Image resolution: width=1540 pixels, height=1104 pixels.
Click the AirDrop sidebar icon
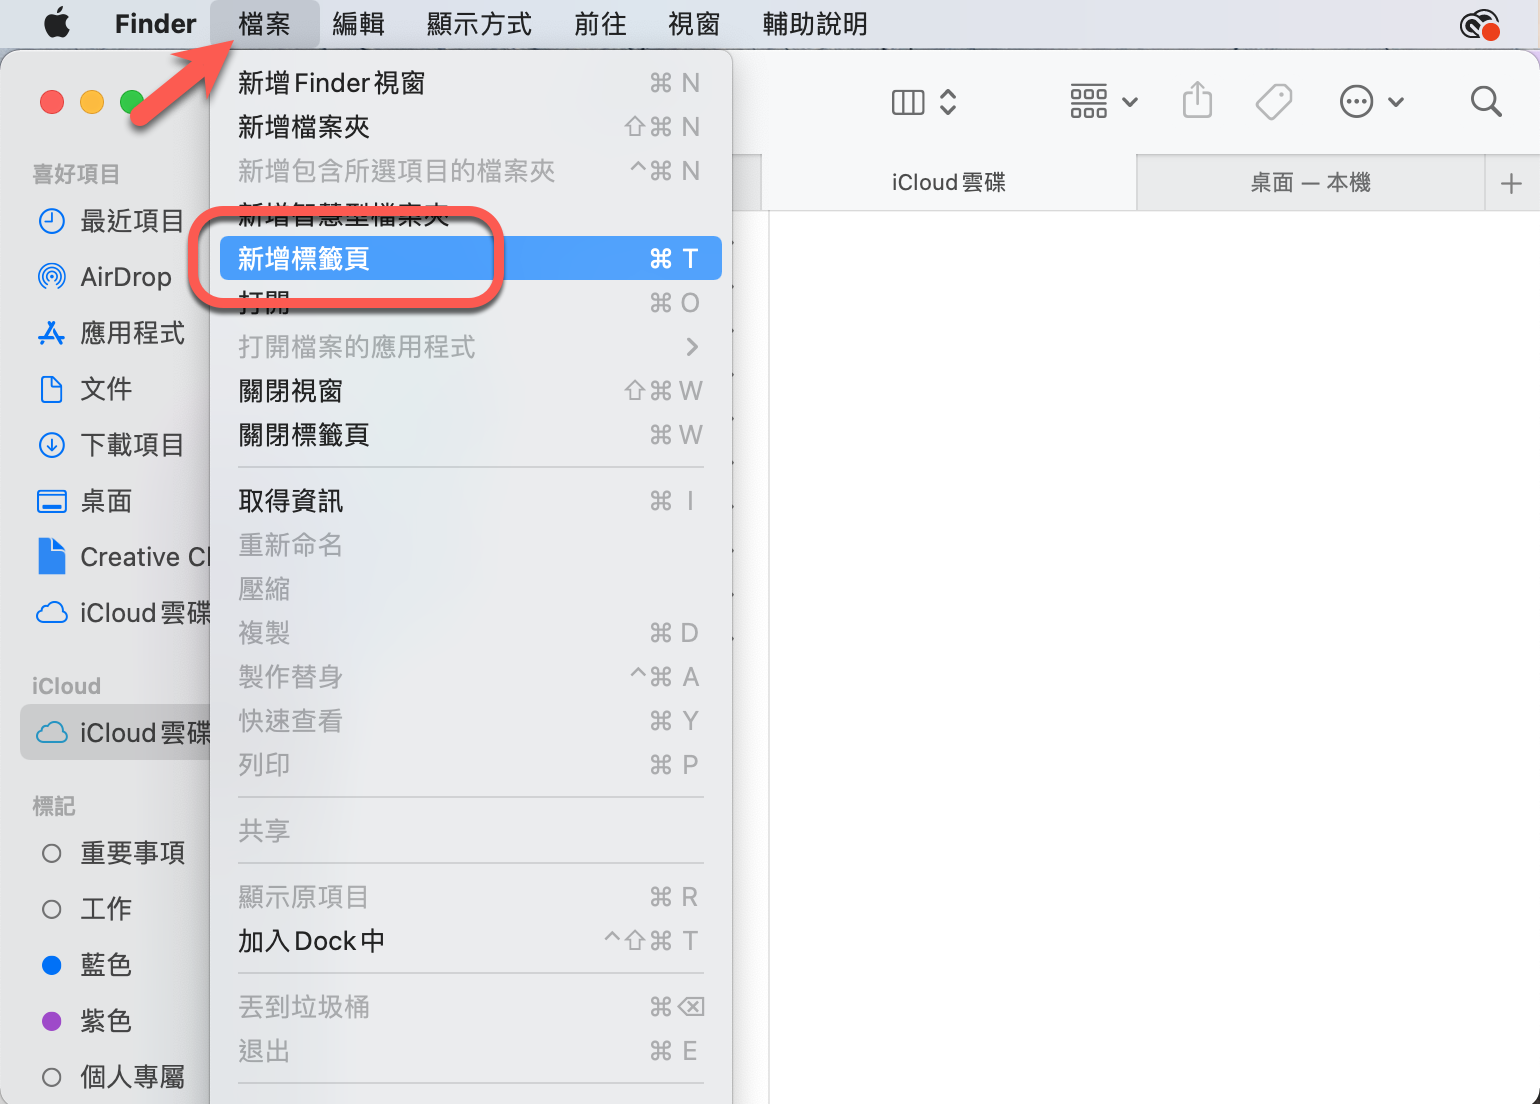[x=51, y=277]
